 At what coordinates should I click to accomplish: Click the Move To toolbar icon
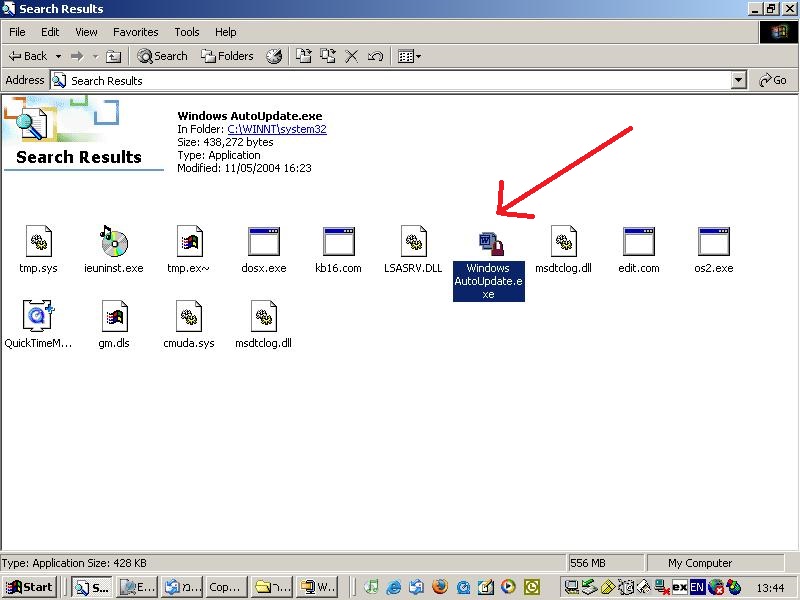click(x=304, y=56)
